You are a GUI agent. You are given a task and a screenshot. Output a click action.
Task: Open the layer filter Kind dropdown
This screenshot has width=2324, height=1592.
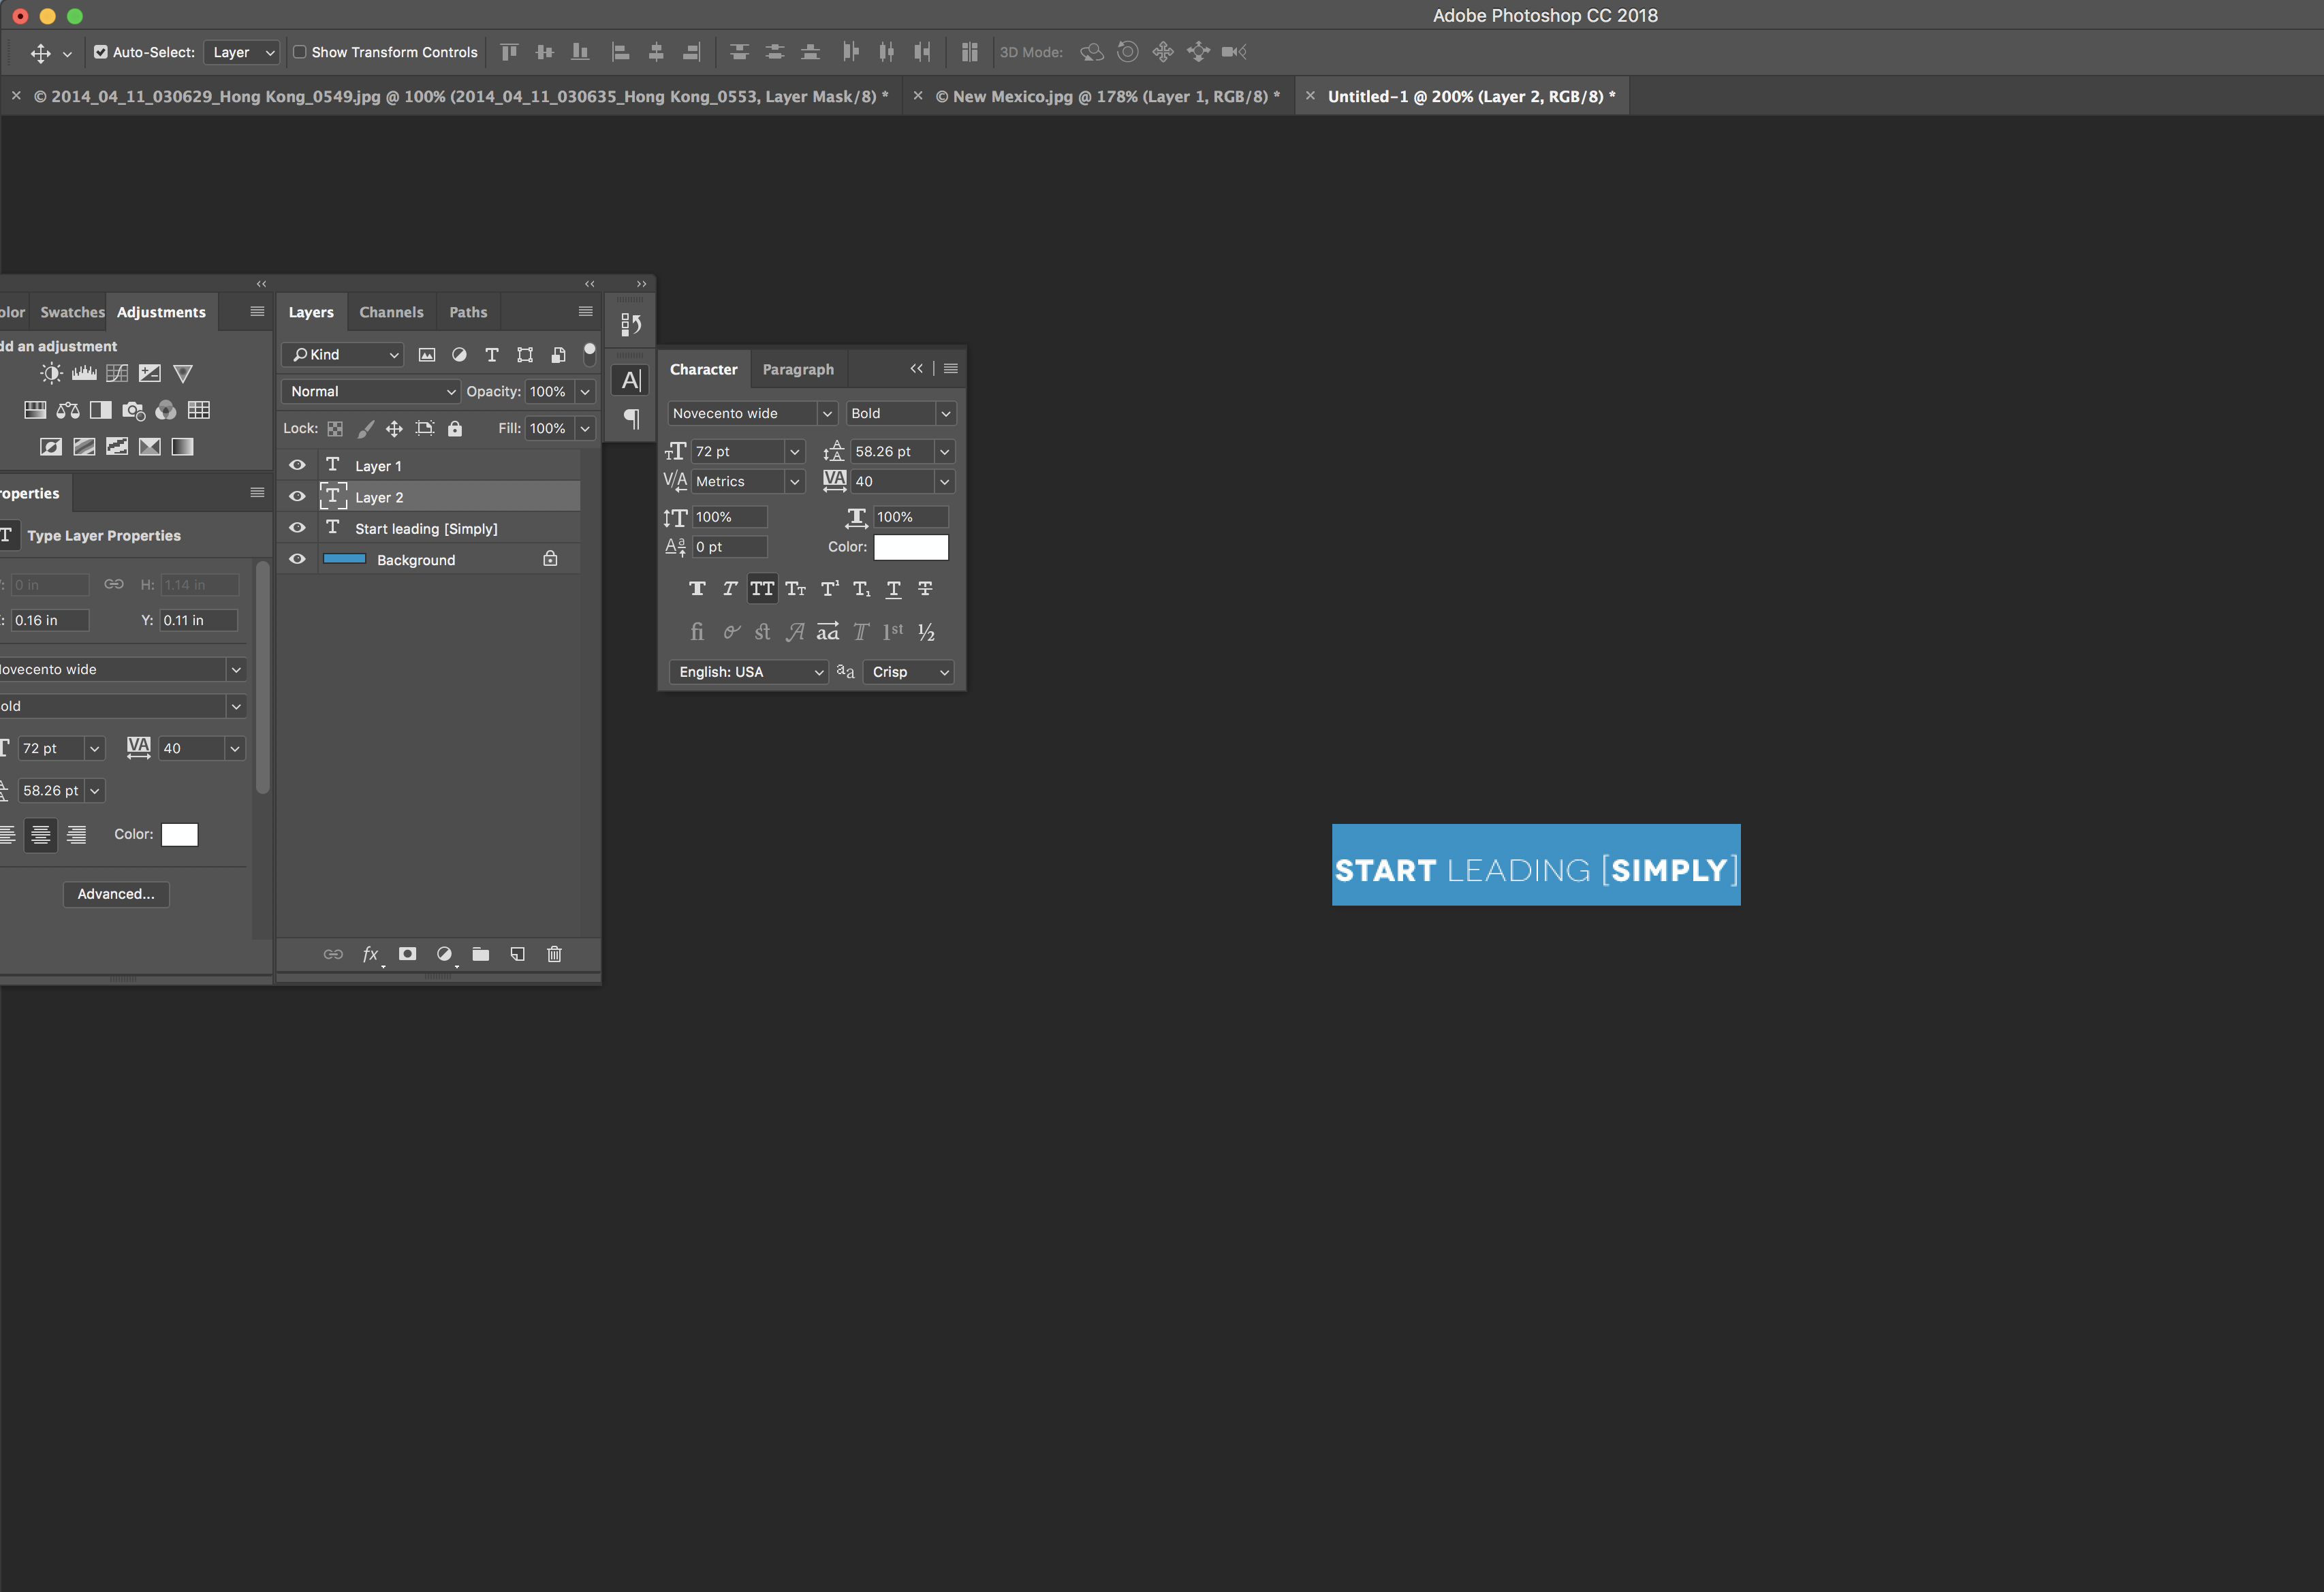click(x=343, y=355)
